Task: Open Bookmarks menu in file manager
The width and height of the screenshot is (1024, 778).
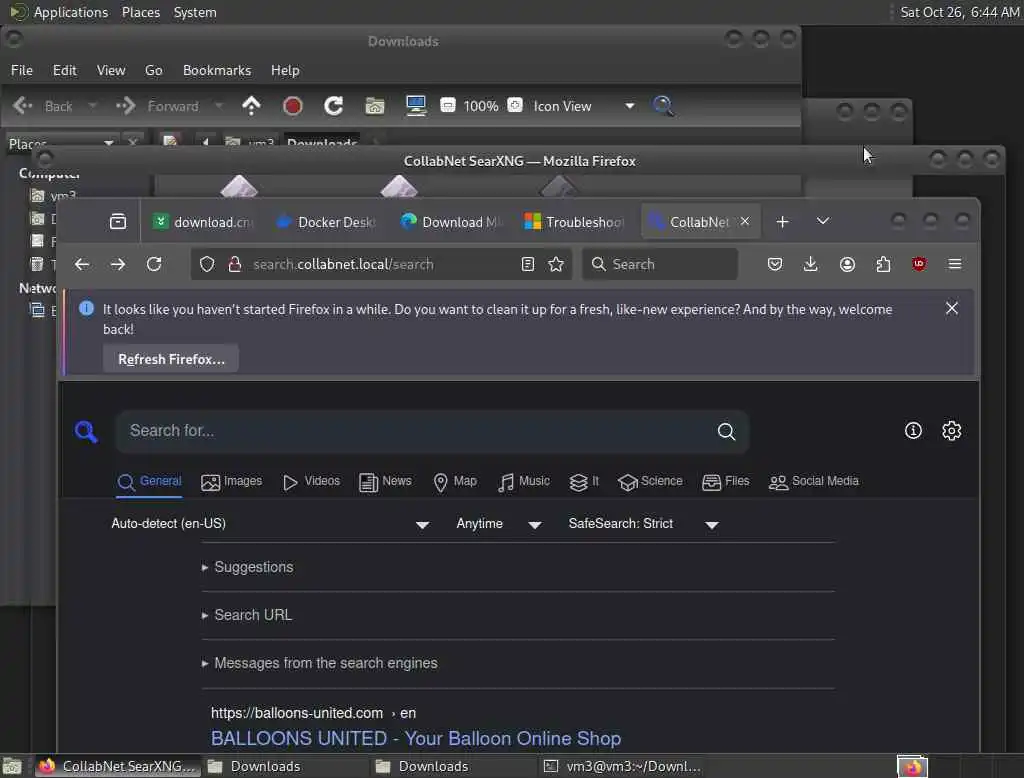Action: coord(217,71)
